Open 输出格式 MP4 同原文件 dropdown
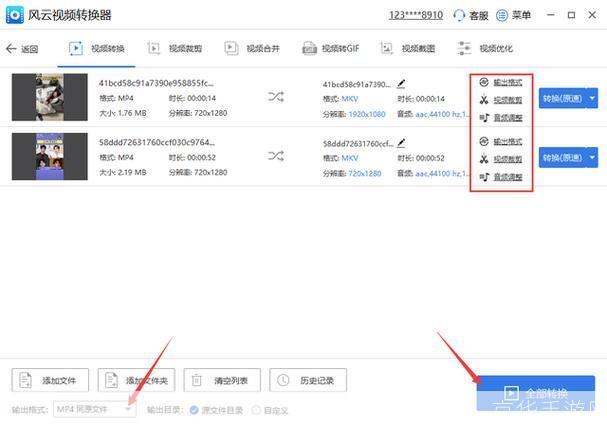 click(x=95, y=409)
